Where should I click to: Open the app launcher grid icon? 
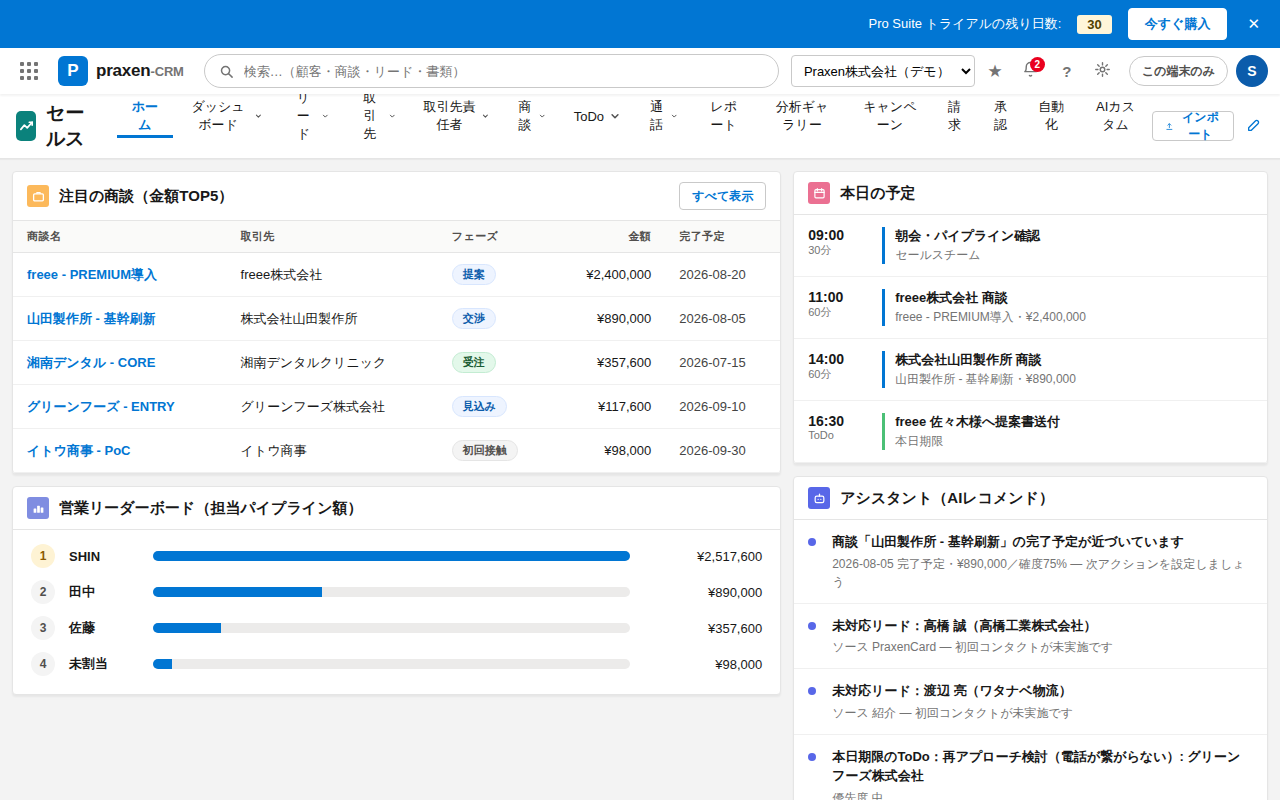pyautogui.click(x=29, y=71)
